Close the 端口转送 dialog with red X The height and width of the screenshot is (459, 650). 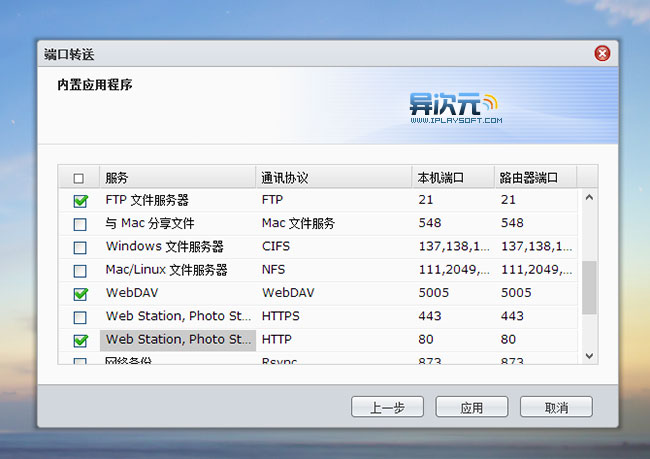point(601,54)
